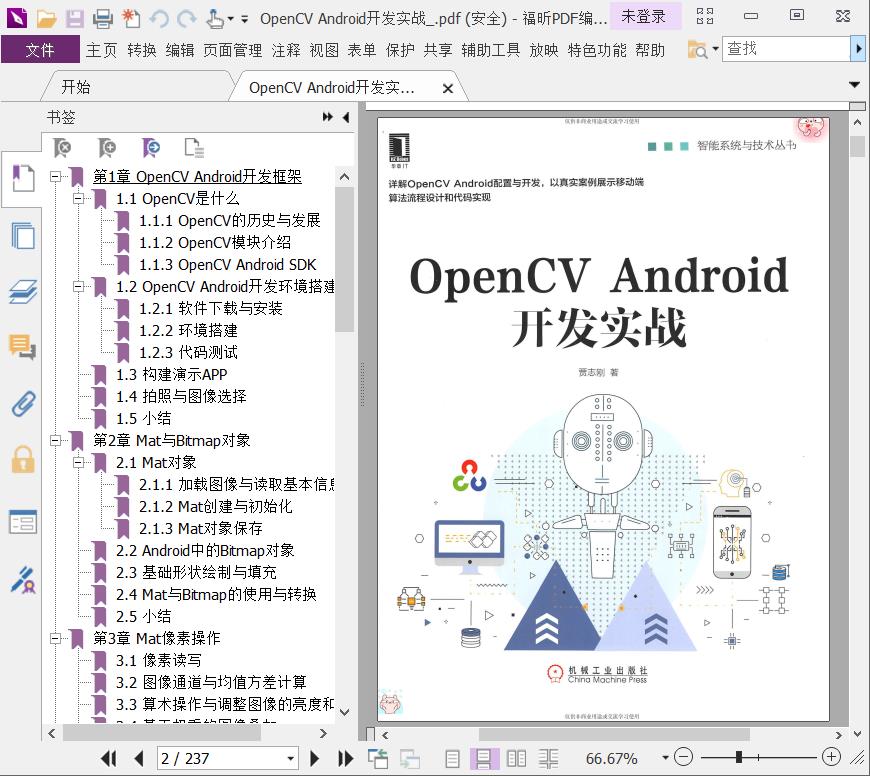Click the zoom in plus button
This screenshot has width=870, height=776.
(831, 757)
